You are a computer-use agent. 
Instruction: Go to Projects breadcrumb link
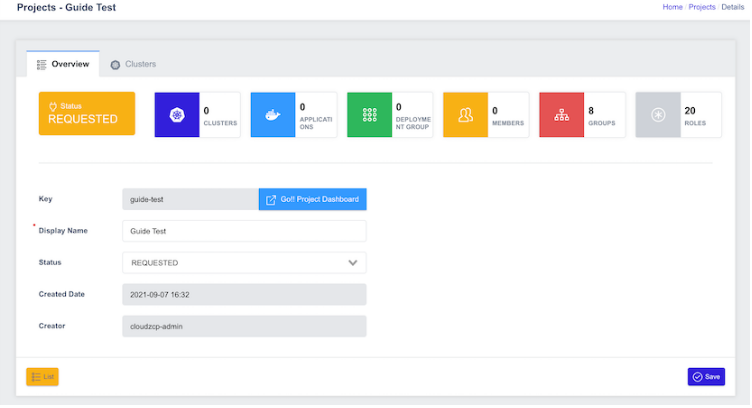pyautogui.click(x=702, y=7)
